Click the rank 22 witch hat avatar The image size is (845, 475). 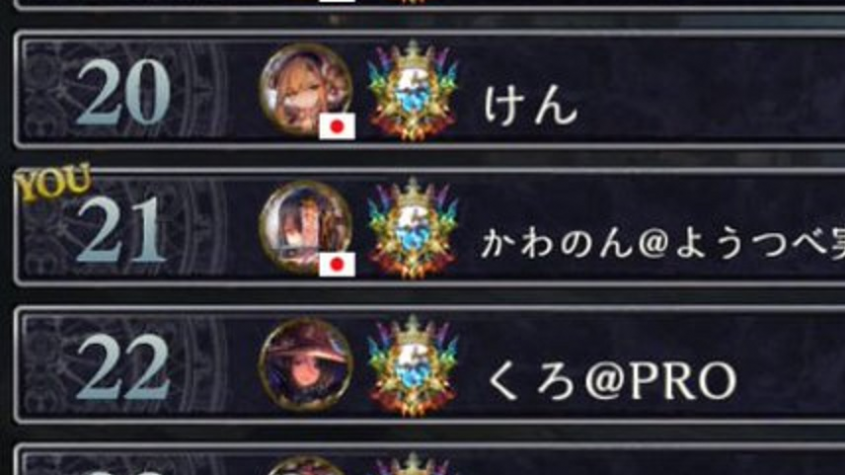(x=306, y=365)
